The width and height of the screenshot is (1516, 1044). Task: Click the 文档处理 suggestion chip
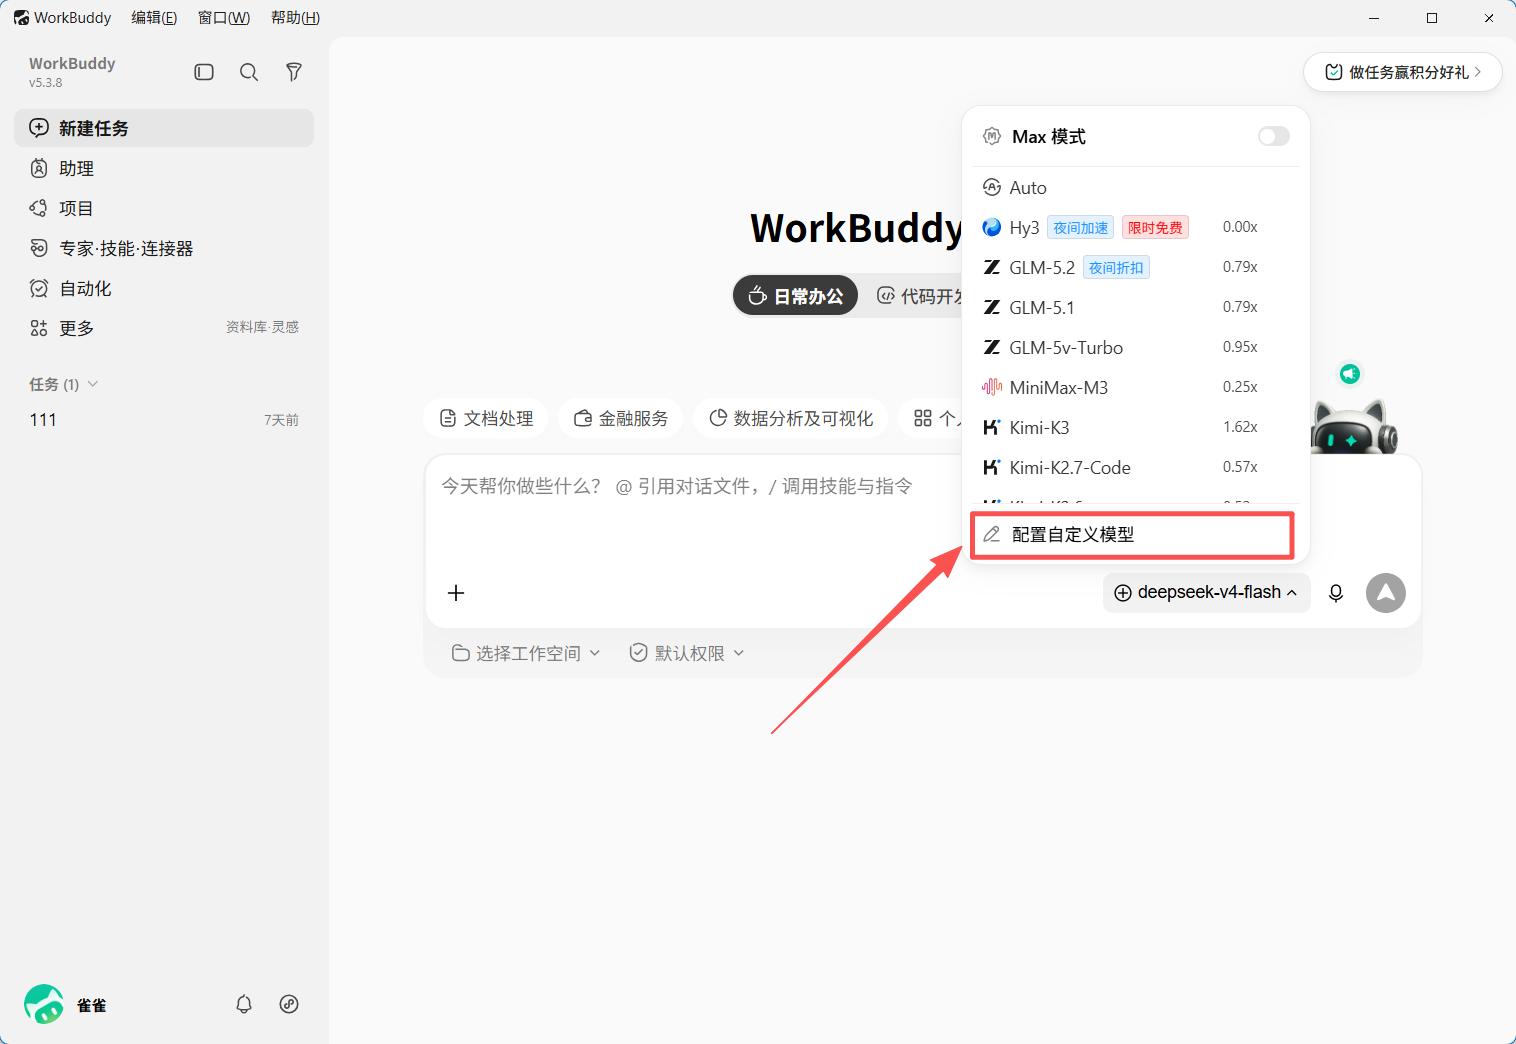point(486,418)
